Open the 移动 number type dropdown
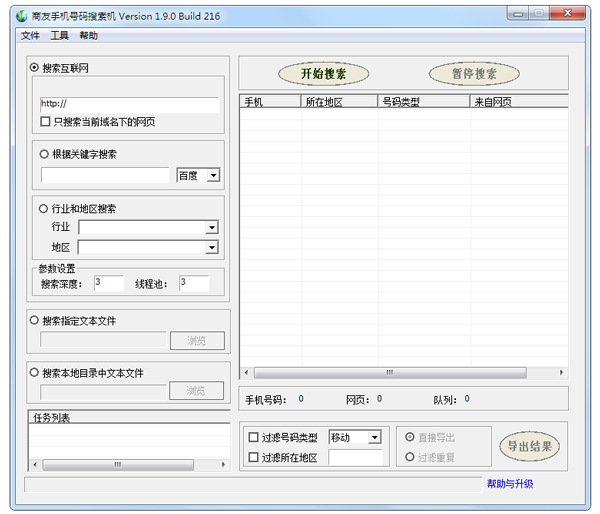600x514 pixels. (x=375, y=437)
